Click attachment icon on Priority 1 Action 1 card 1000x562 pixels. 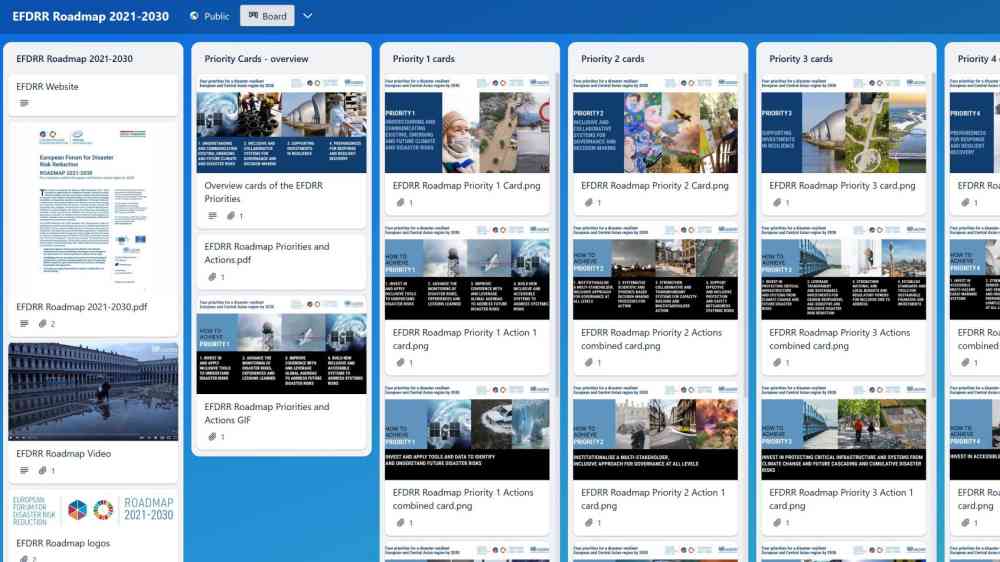click(401, 363)
